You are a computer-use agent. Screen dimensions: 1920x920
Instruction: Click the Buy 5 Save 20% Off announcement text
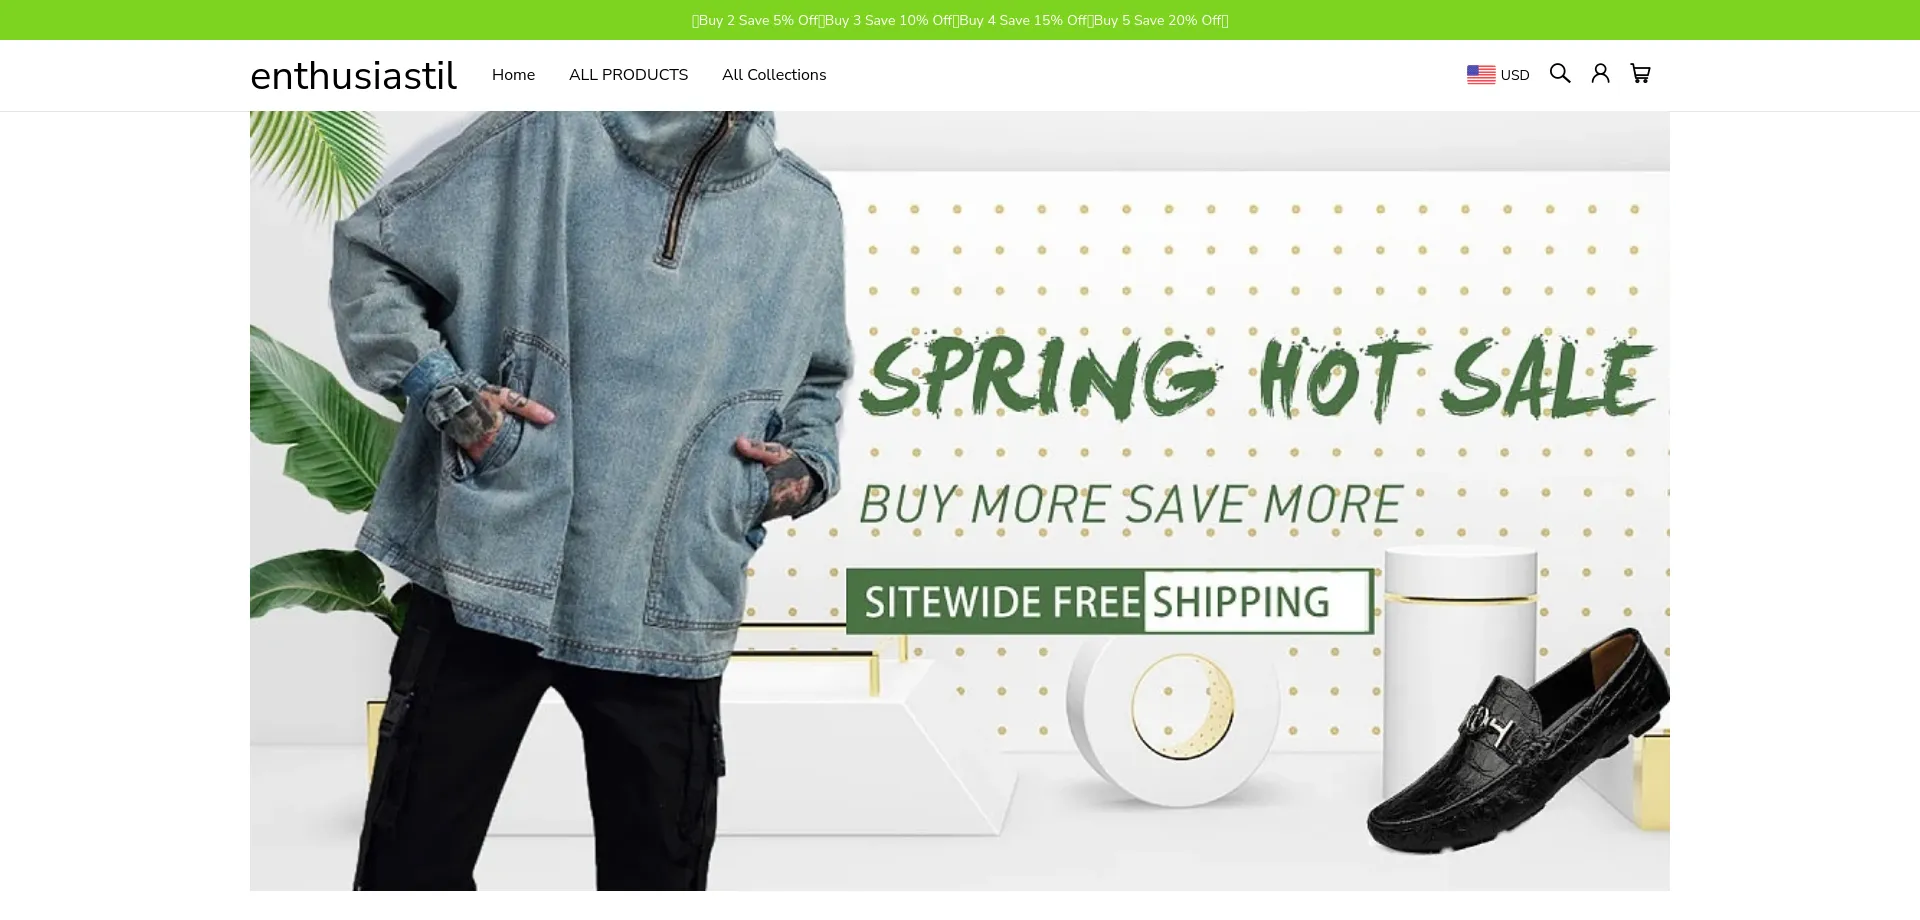click(x=1157, y=20)
